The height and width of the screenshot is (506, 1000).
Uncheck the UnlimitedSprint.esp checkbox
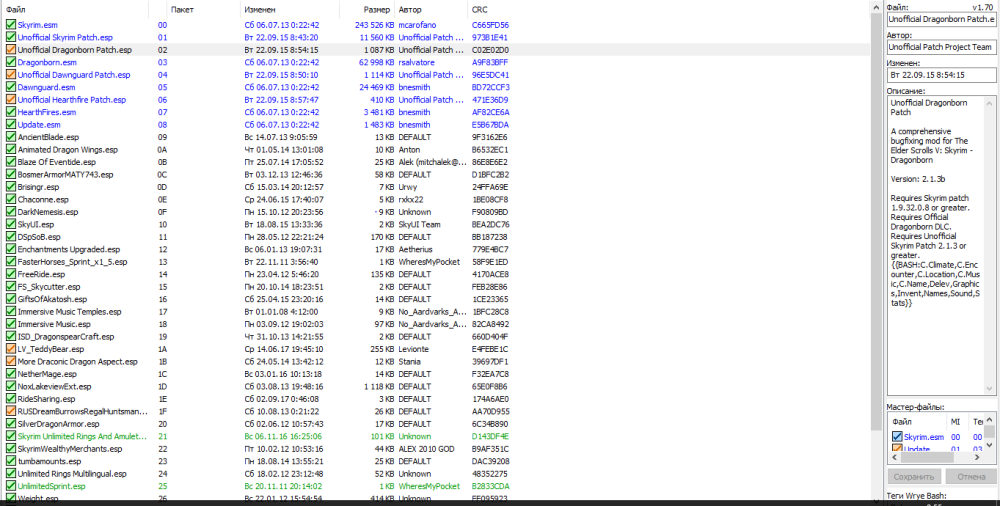tap(11, 486)
